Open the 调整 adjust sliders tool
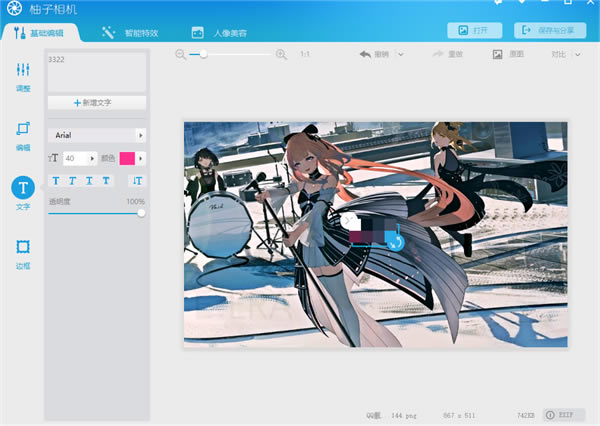600x426 pixels. point(23,77)
